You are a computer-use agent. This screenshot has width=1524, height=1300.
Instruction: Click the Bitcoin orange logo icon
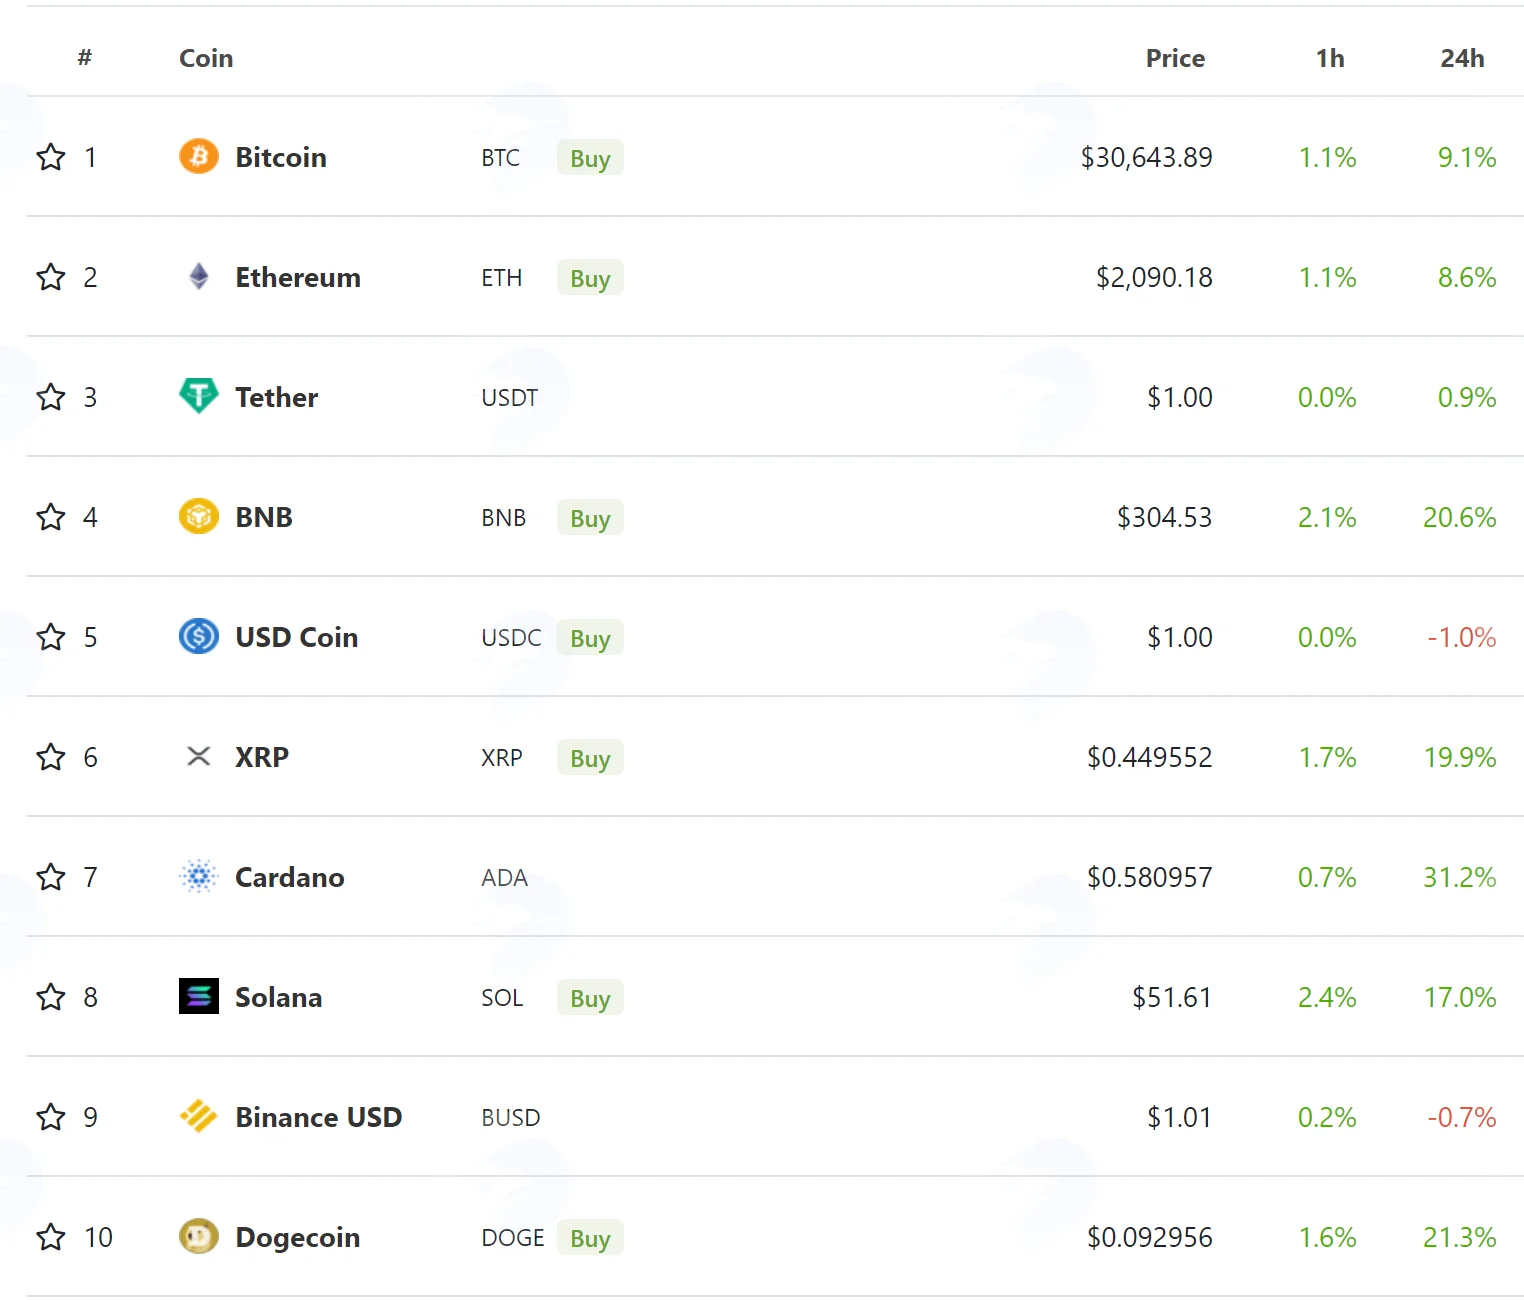coord(199,156)
